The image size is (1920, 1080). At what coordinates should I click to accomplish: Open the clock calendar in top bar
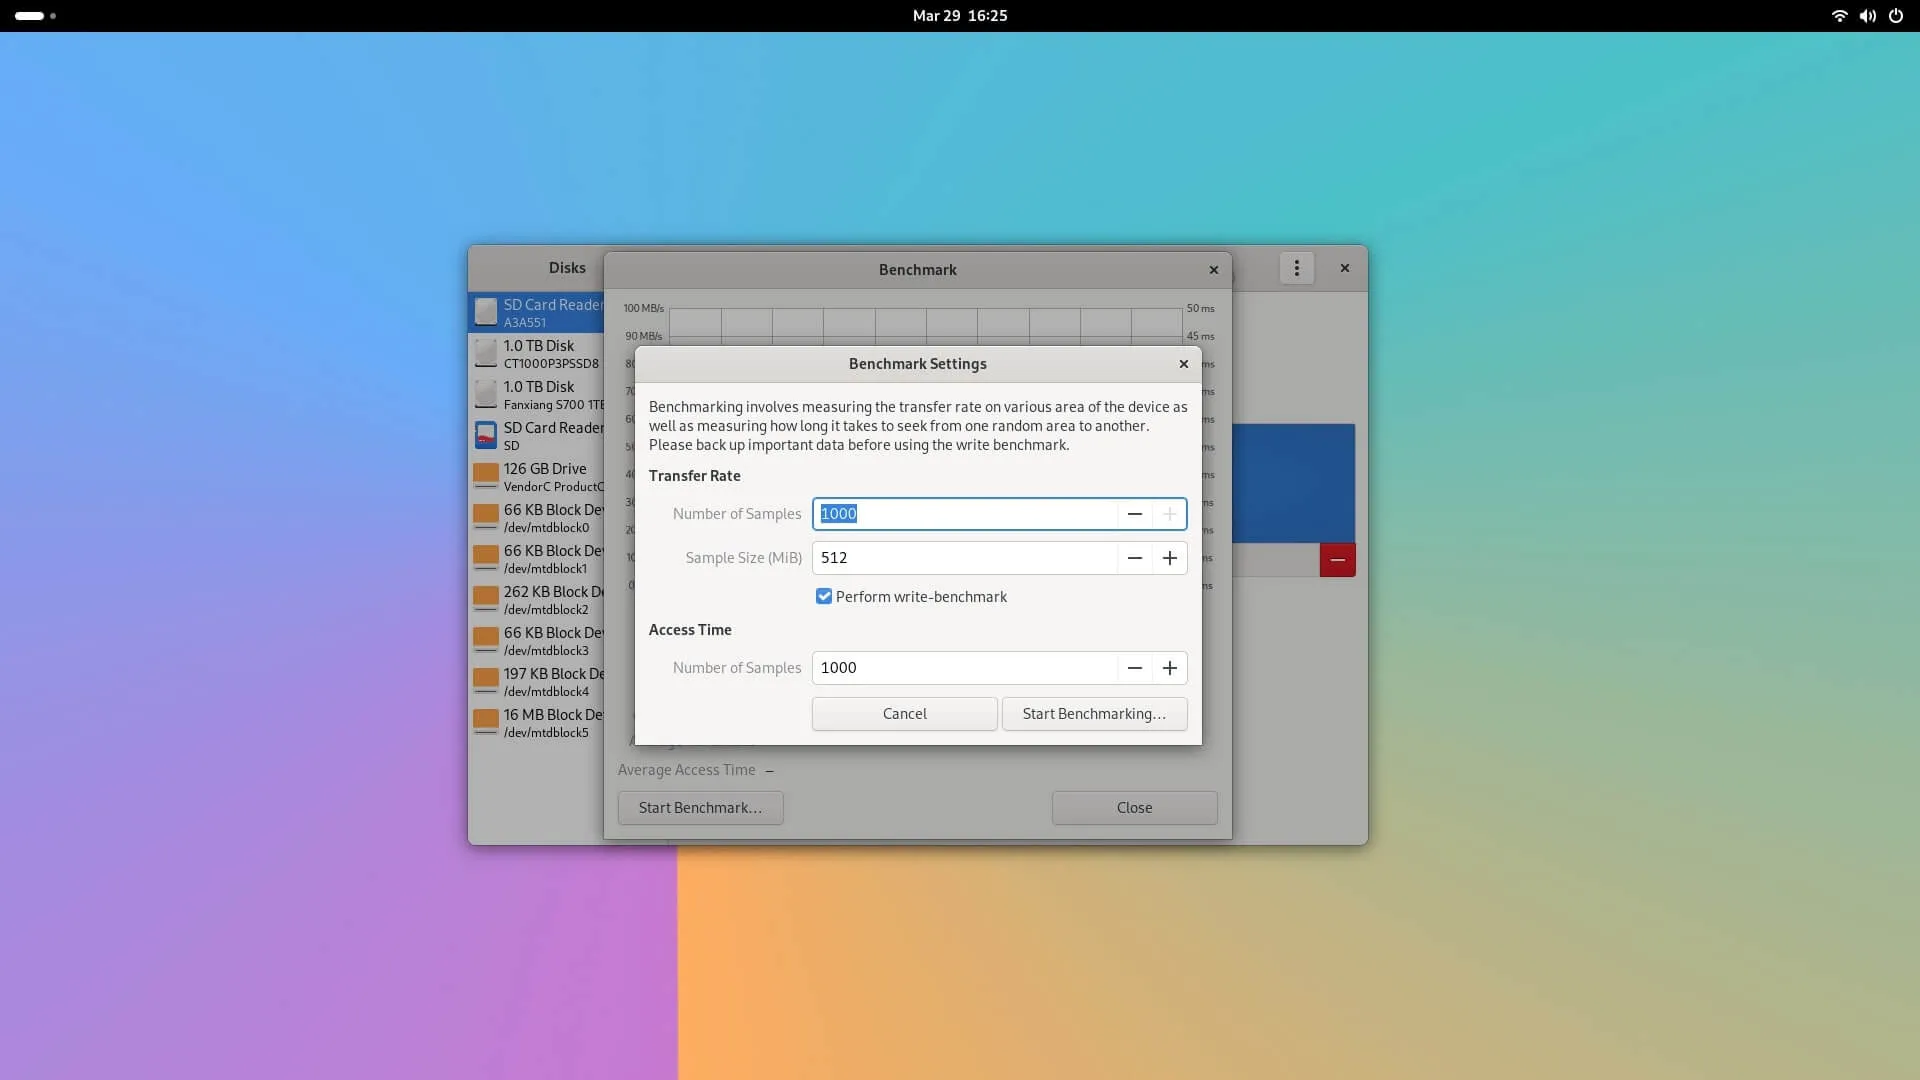(959, 16)
